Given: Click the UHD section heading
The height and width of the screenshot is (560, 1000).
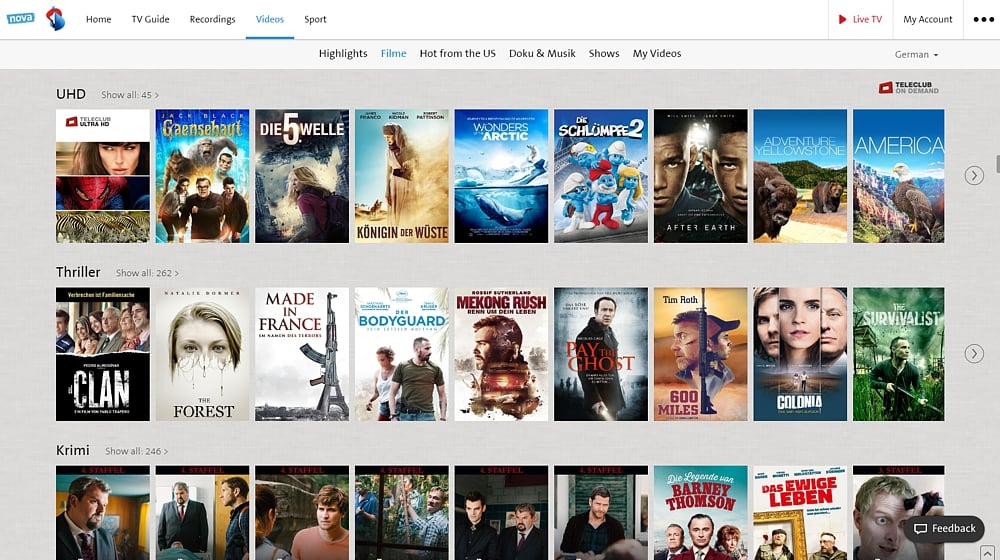Looking at the screenshot, I should (71, 94).
